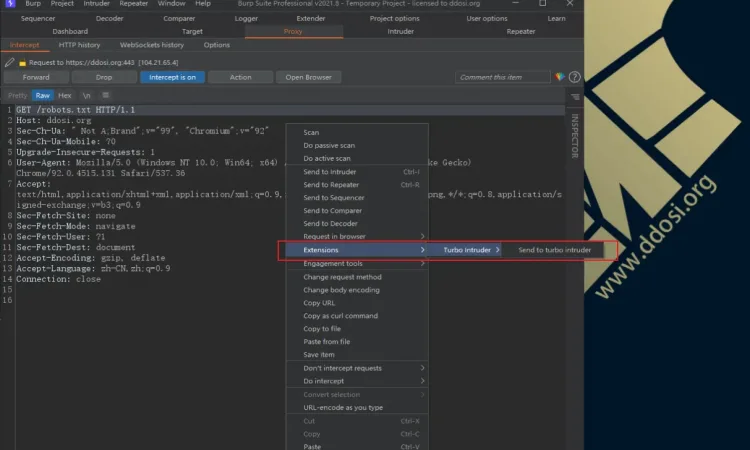
Task: Expand the Extensions submenu
Action: pos(357,250)
